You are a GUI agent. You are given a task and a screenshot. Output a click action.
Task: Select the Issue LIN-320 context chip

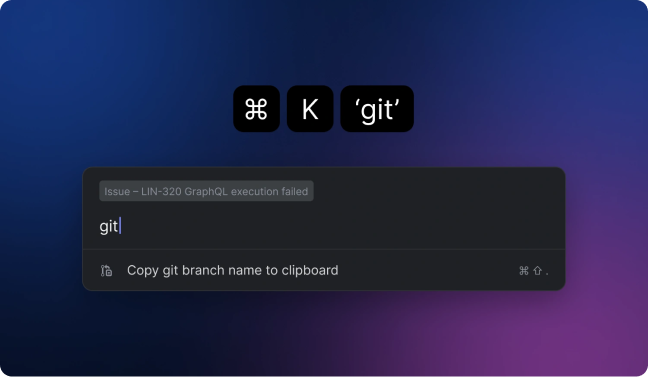(206, 191)
